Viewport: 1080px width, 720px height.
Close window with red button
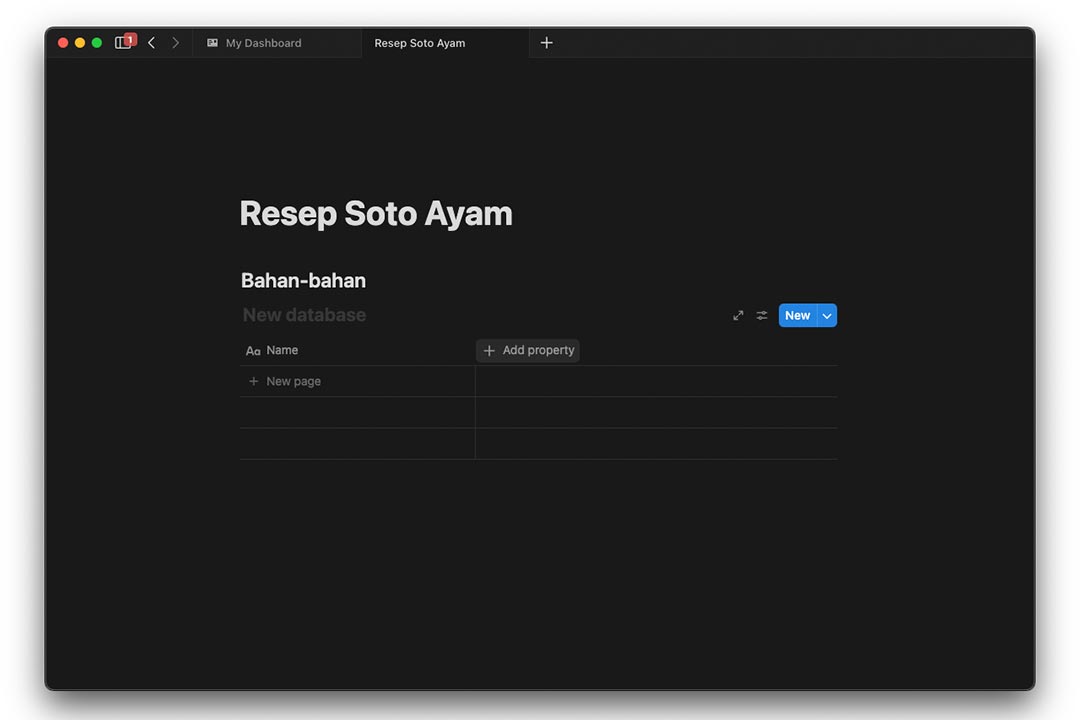point(63,43)
